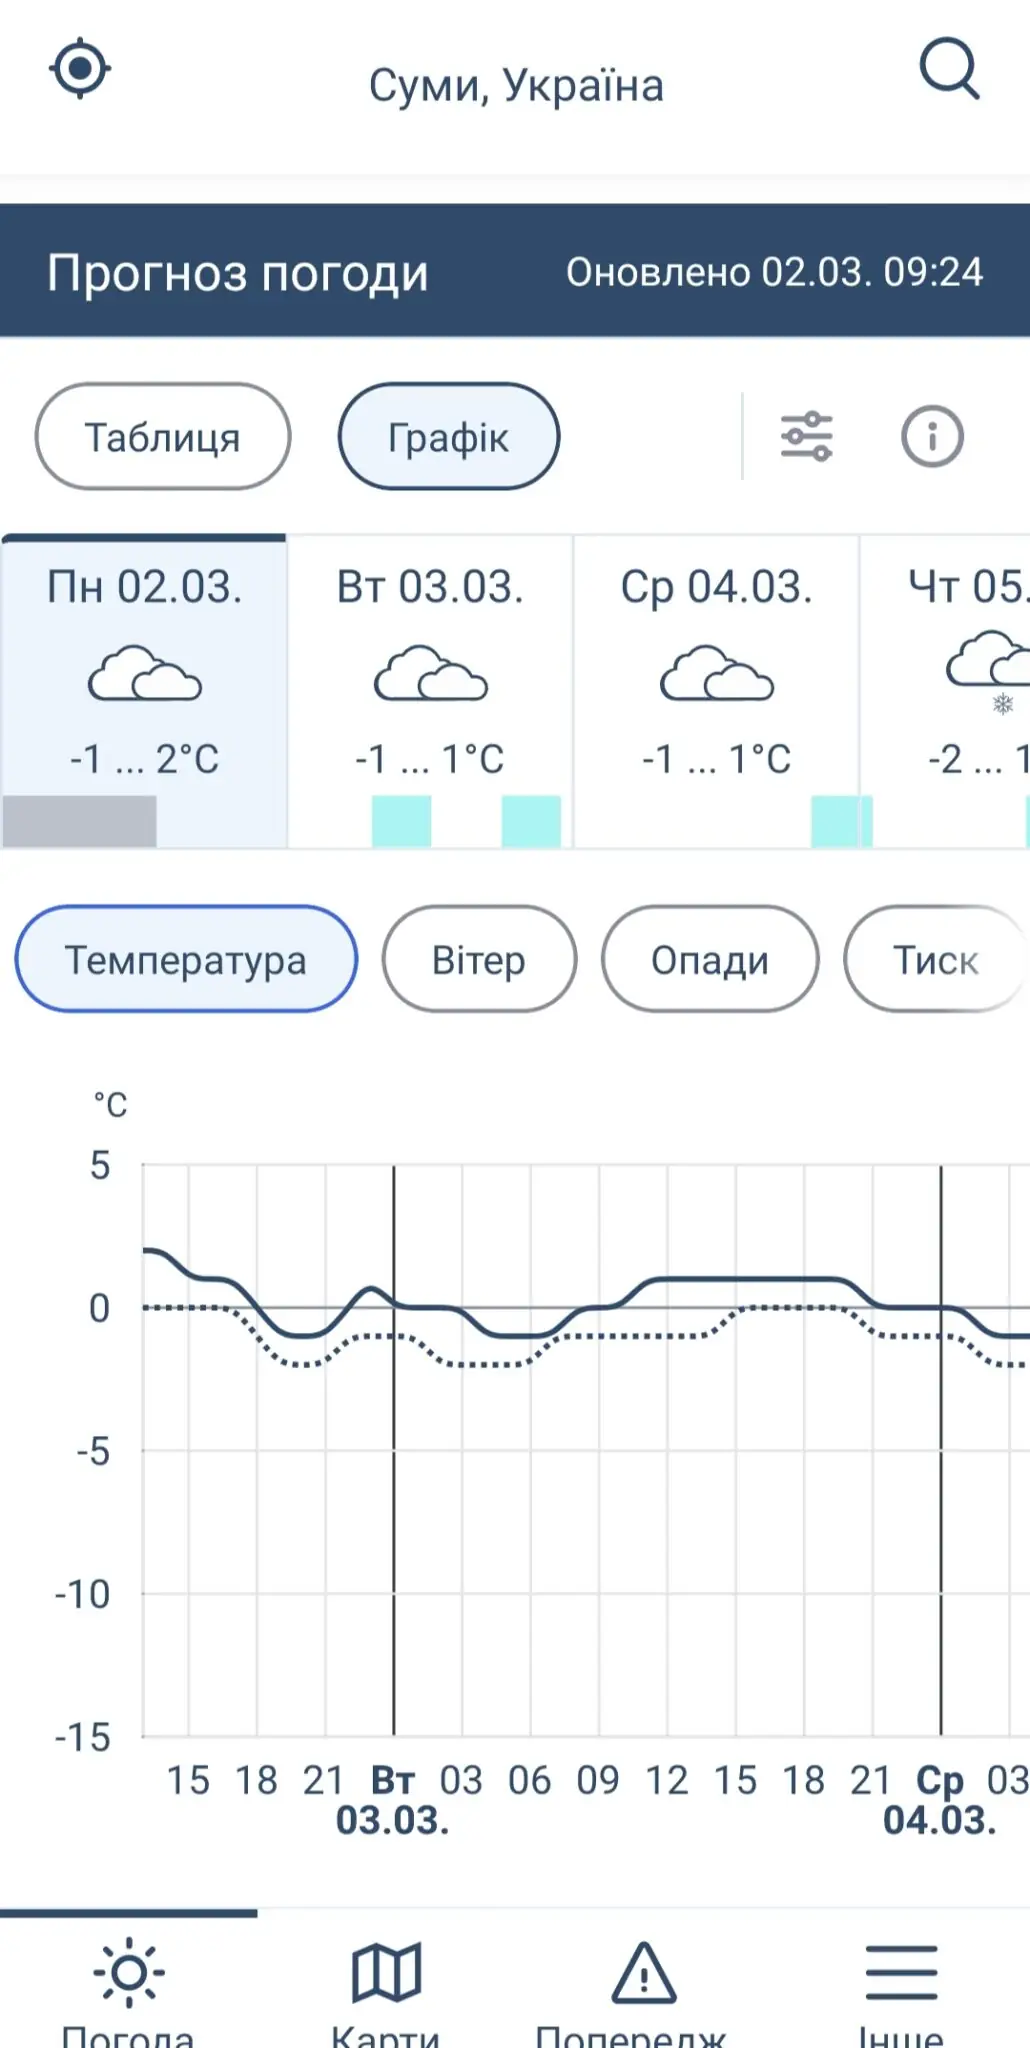Select Tuesday Вт 03.03. day card
This screenshot has width=1030, height=2048.
tap(430, 690)
